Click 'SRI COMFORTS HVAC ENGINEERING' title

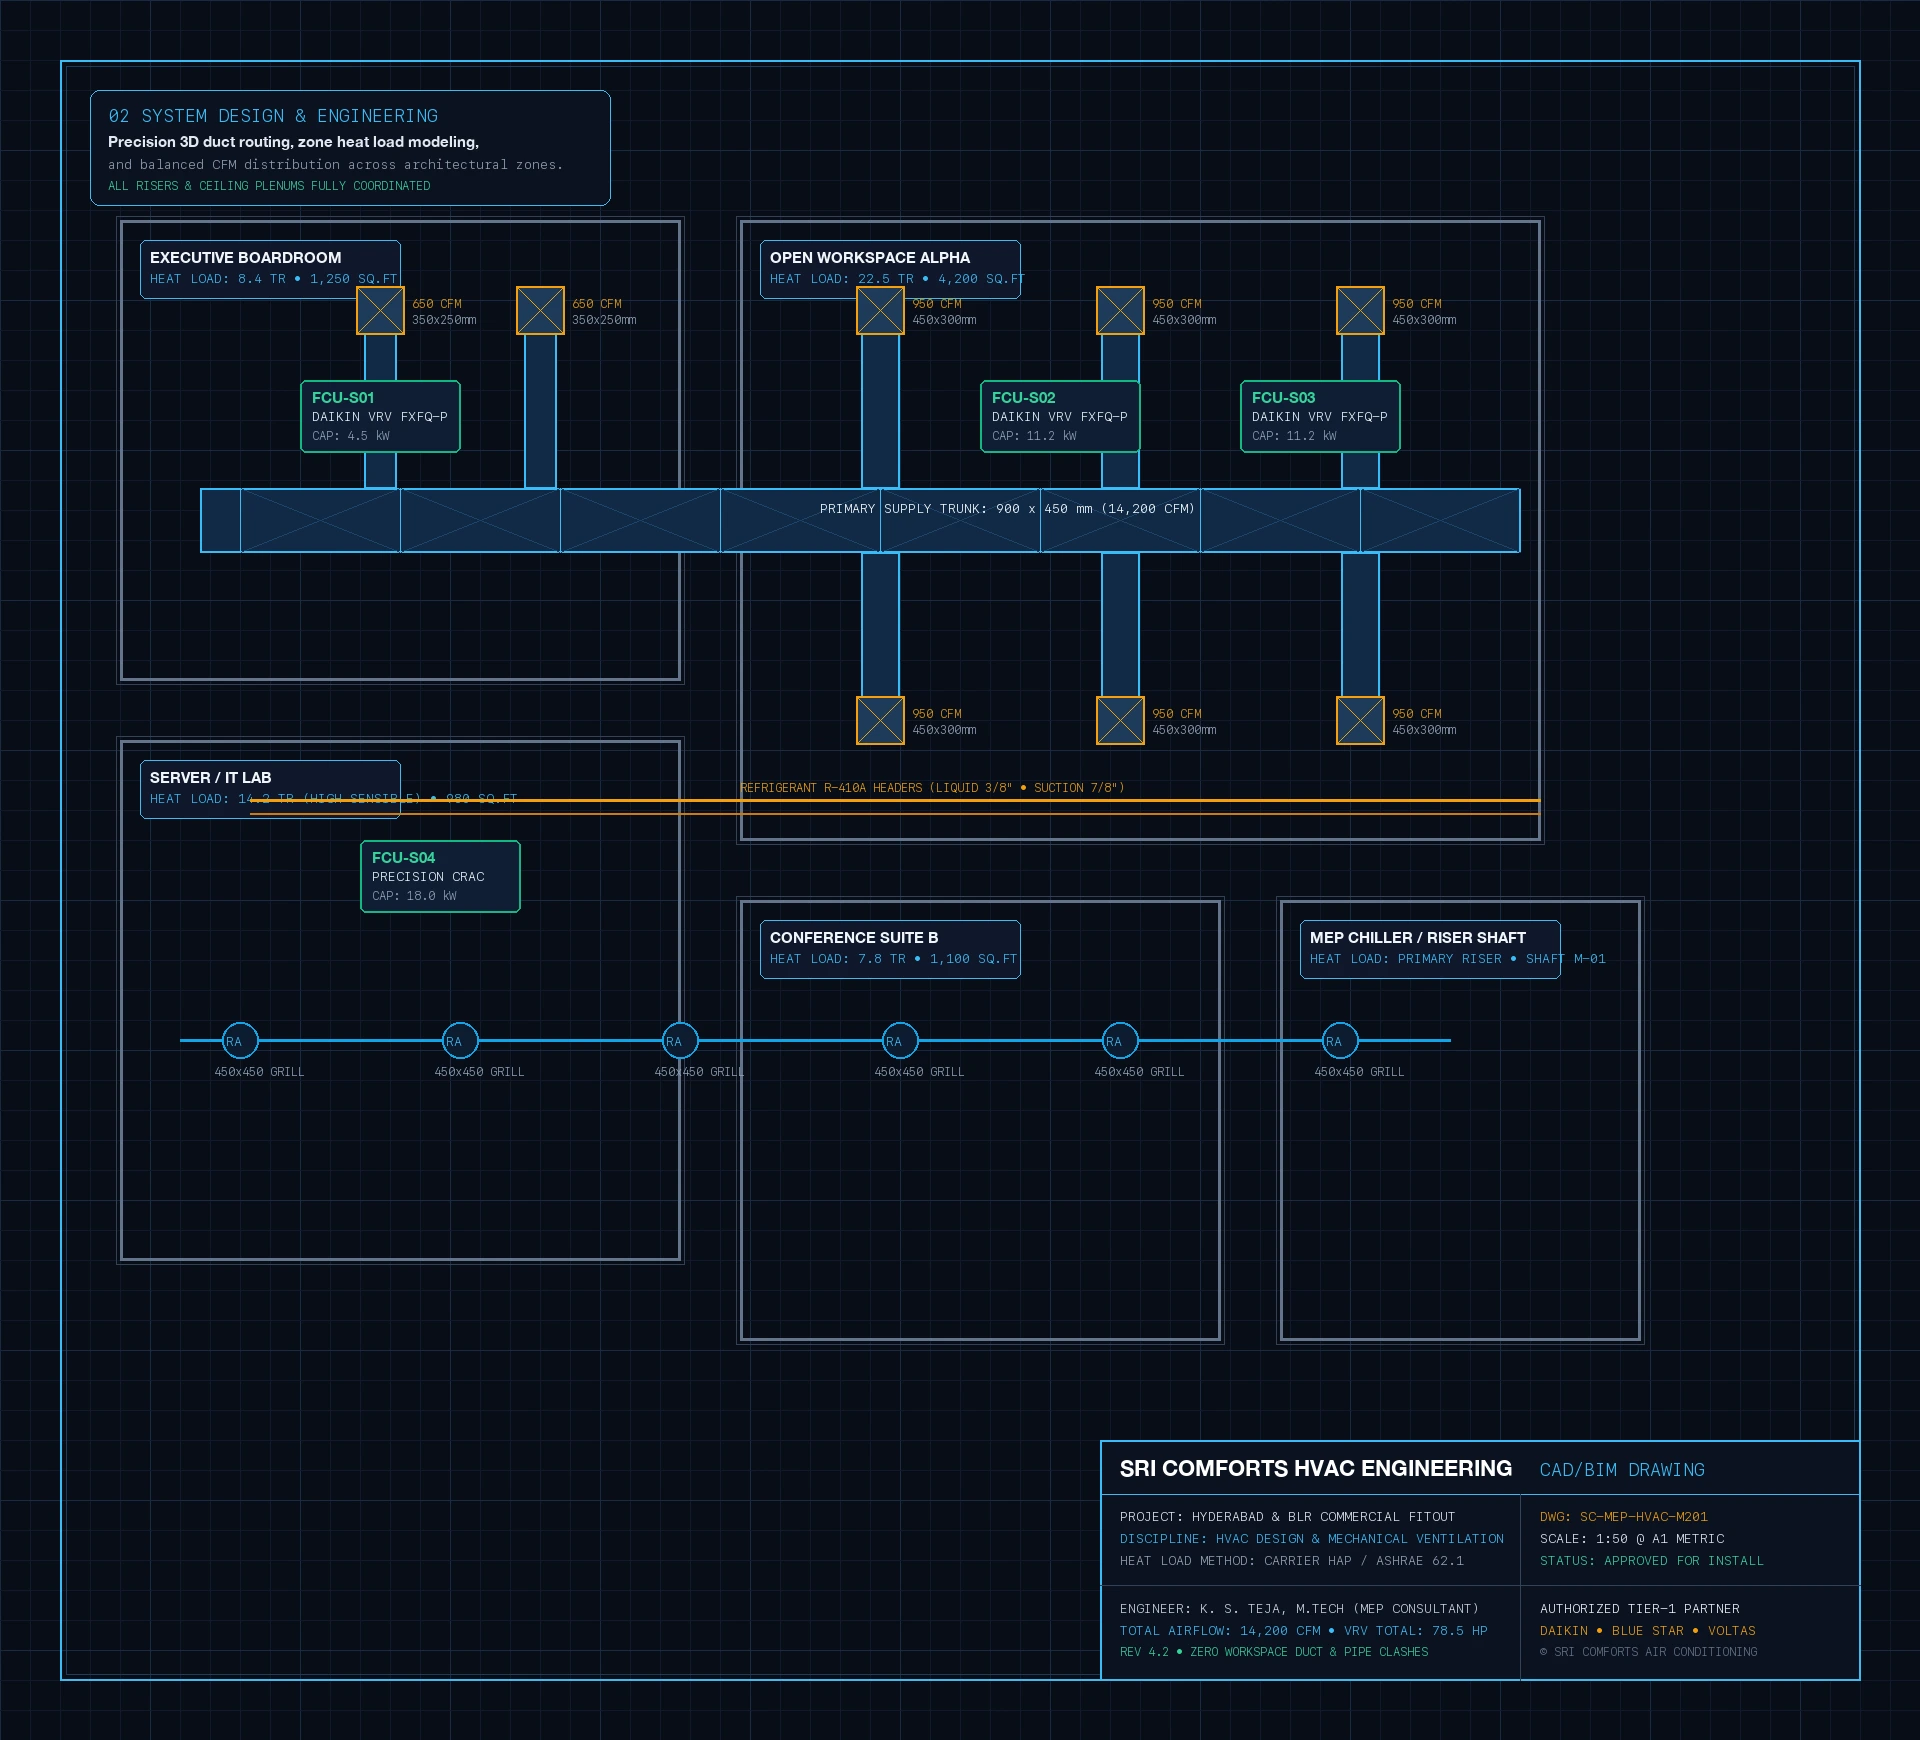pyautogui.click(x=1316, y=1468)
